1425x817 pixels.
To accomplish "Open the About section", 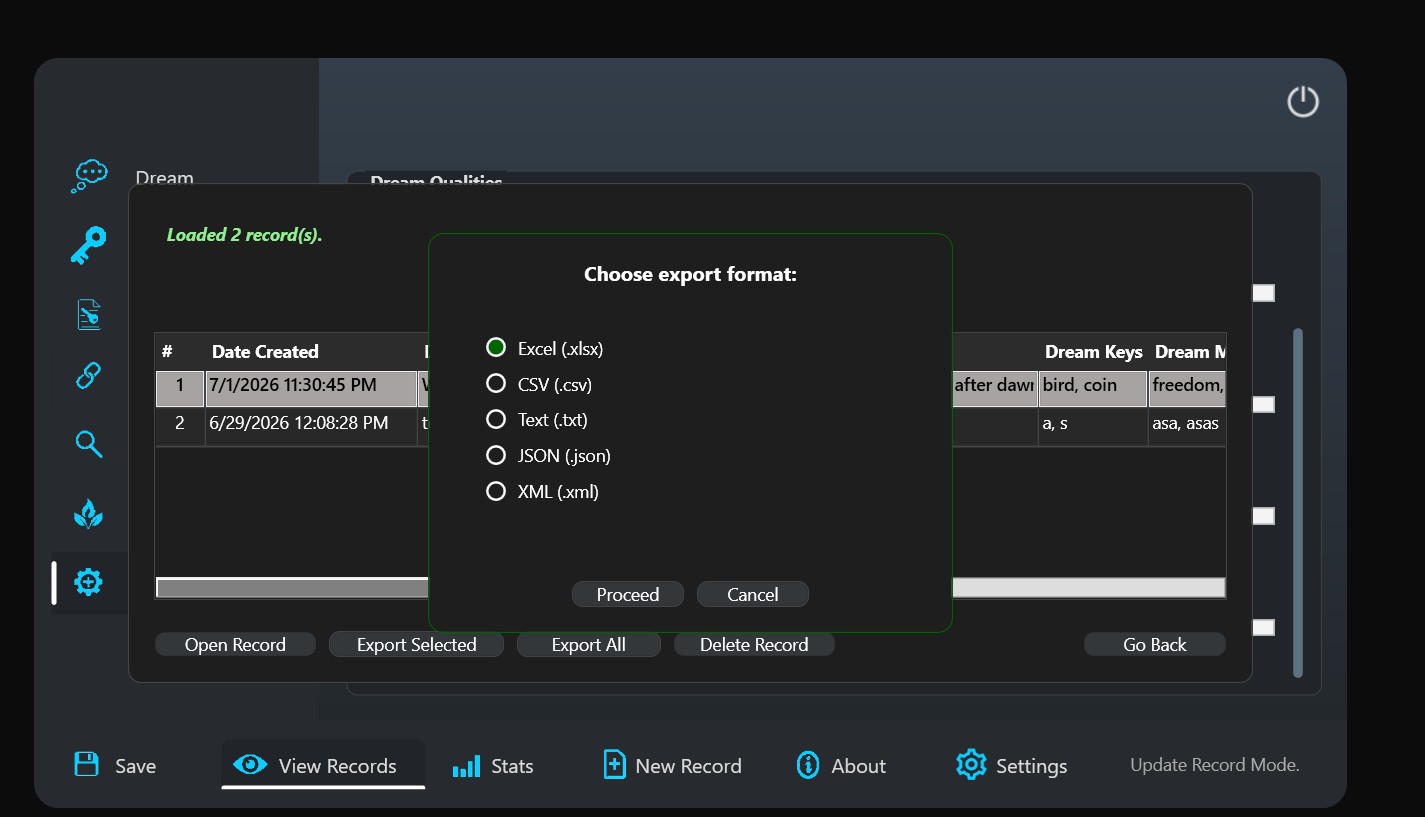I will point(841,766).
